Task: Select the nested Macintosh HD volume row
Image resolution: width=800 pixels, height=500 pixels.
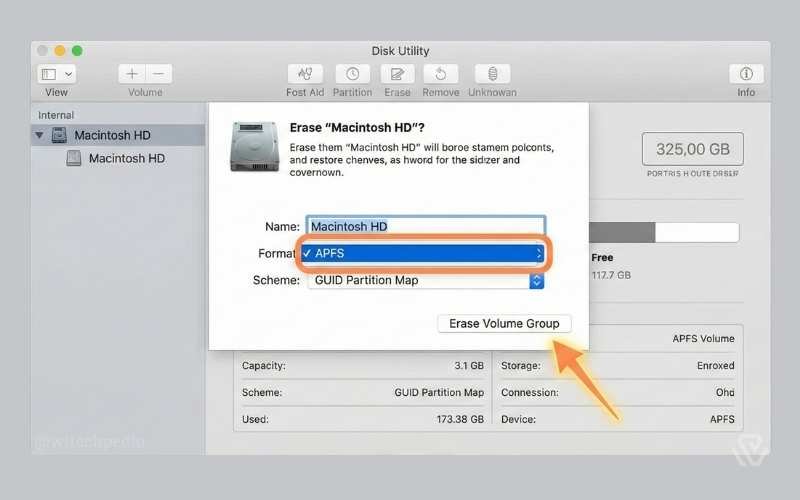Action: click(x=118, y=158)
